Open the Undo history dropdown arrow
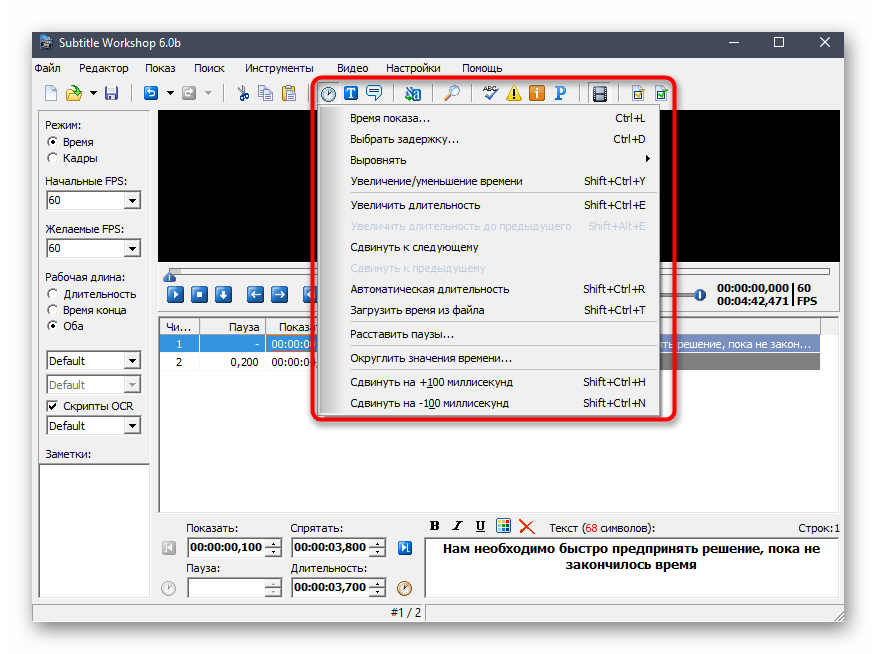The height and width of the screenshot is (654, 876). click(170, 93)
